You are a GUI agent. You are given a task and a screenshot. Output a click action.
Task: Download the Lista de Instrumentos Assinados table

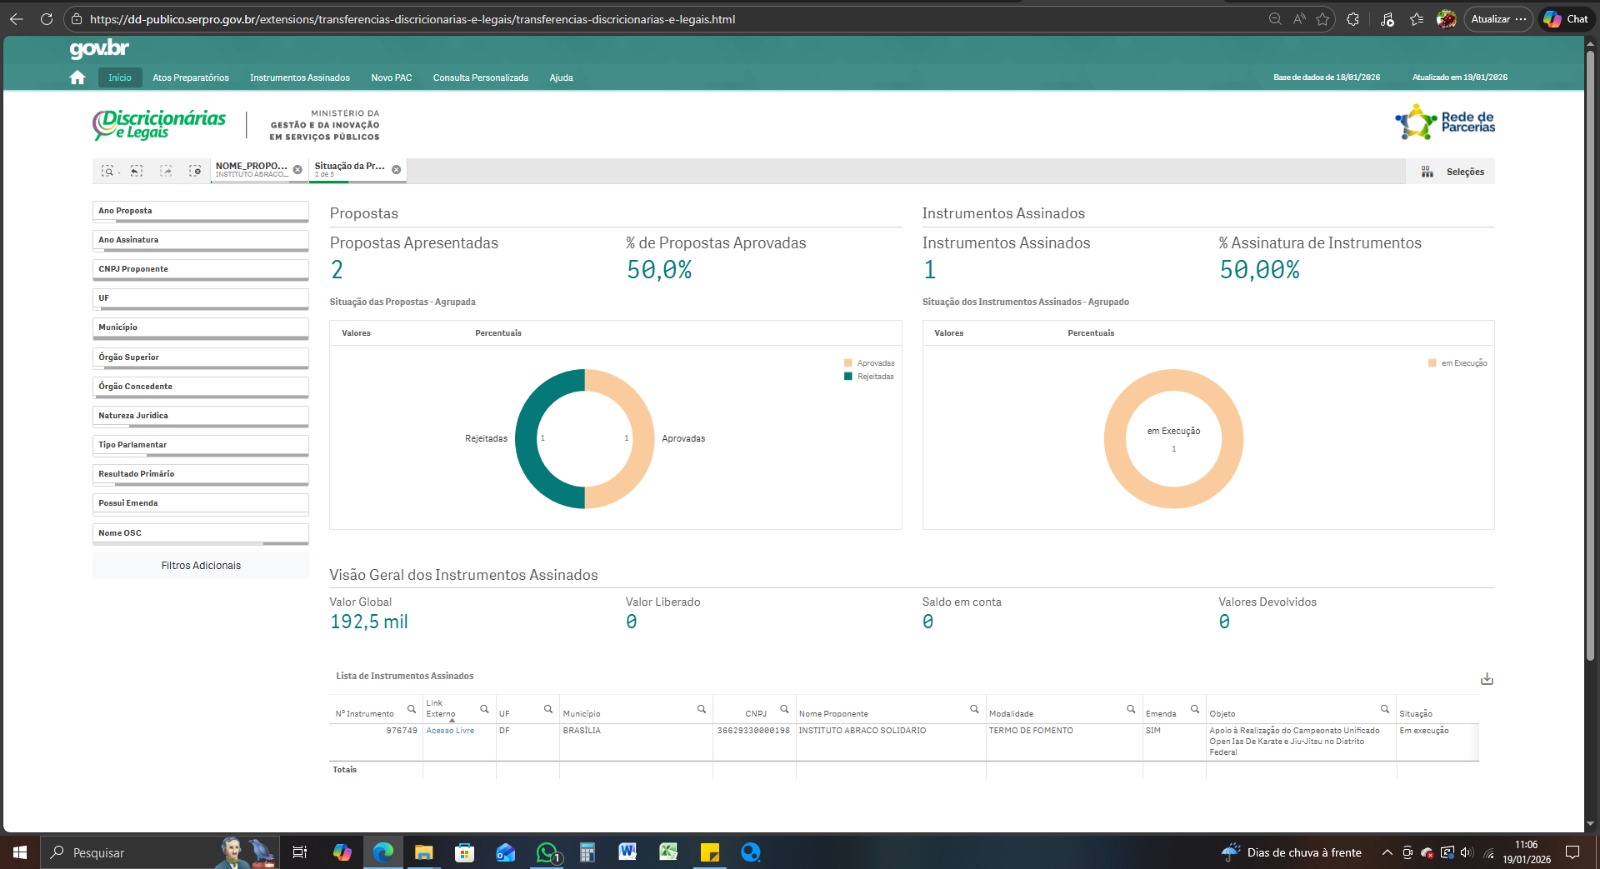tap(1487, 679)
